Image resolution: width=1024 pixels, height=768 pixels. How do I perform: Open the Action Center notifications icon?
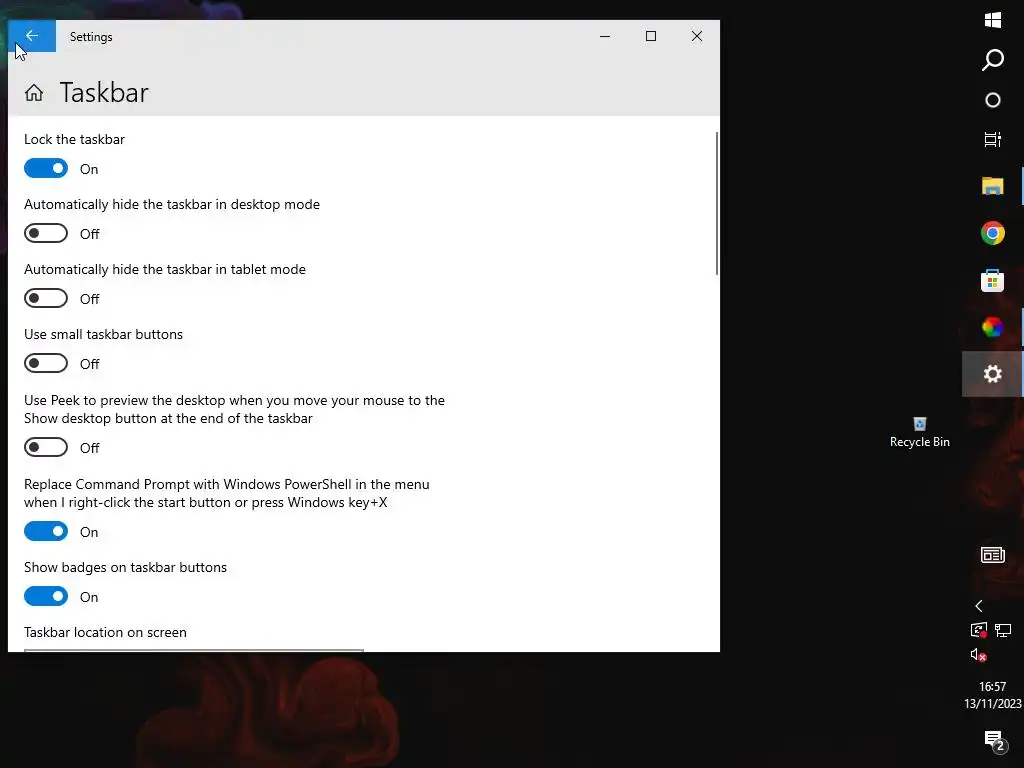(994, 741)
